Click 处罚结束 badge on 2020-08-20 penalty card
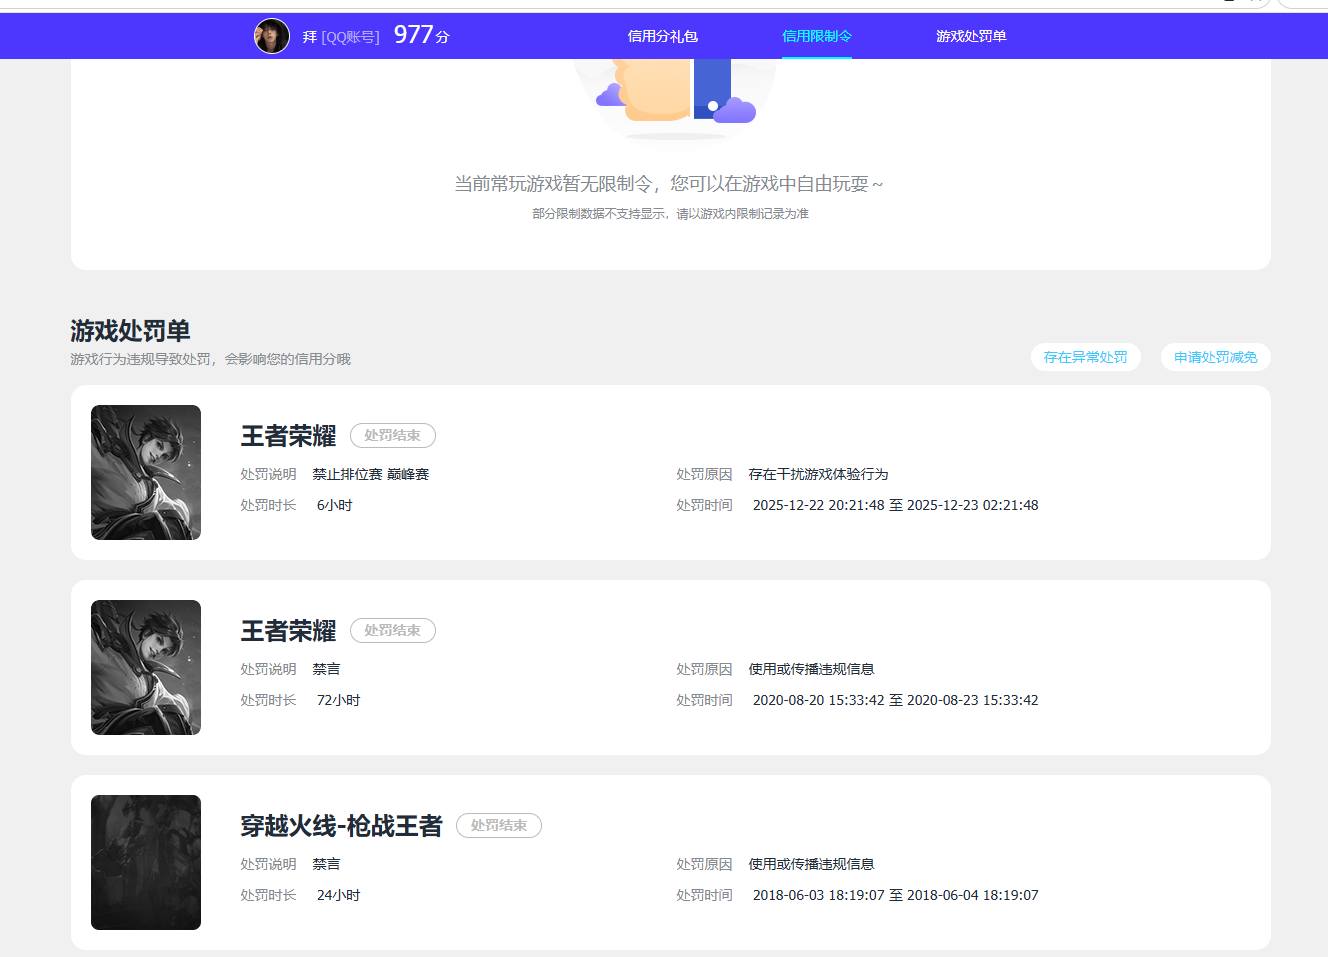Viewport: 1328px width, 957px height. tap(393, 630)
